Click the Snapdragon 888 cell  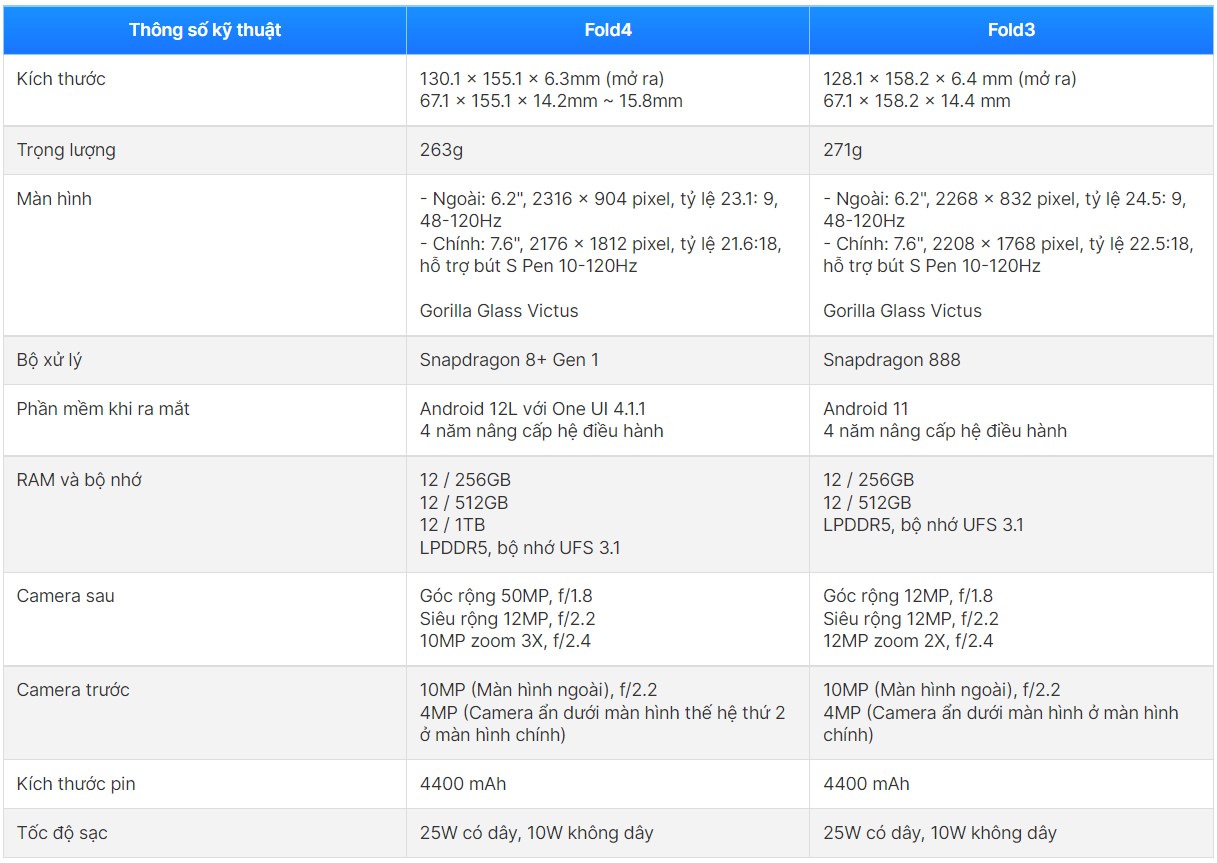click(892, 360)
